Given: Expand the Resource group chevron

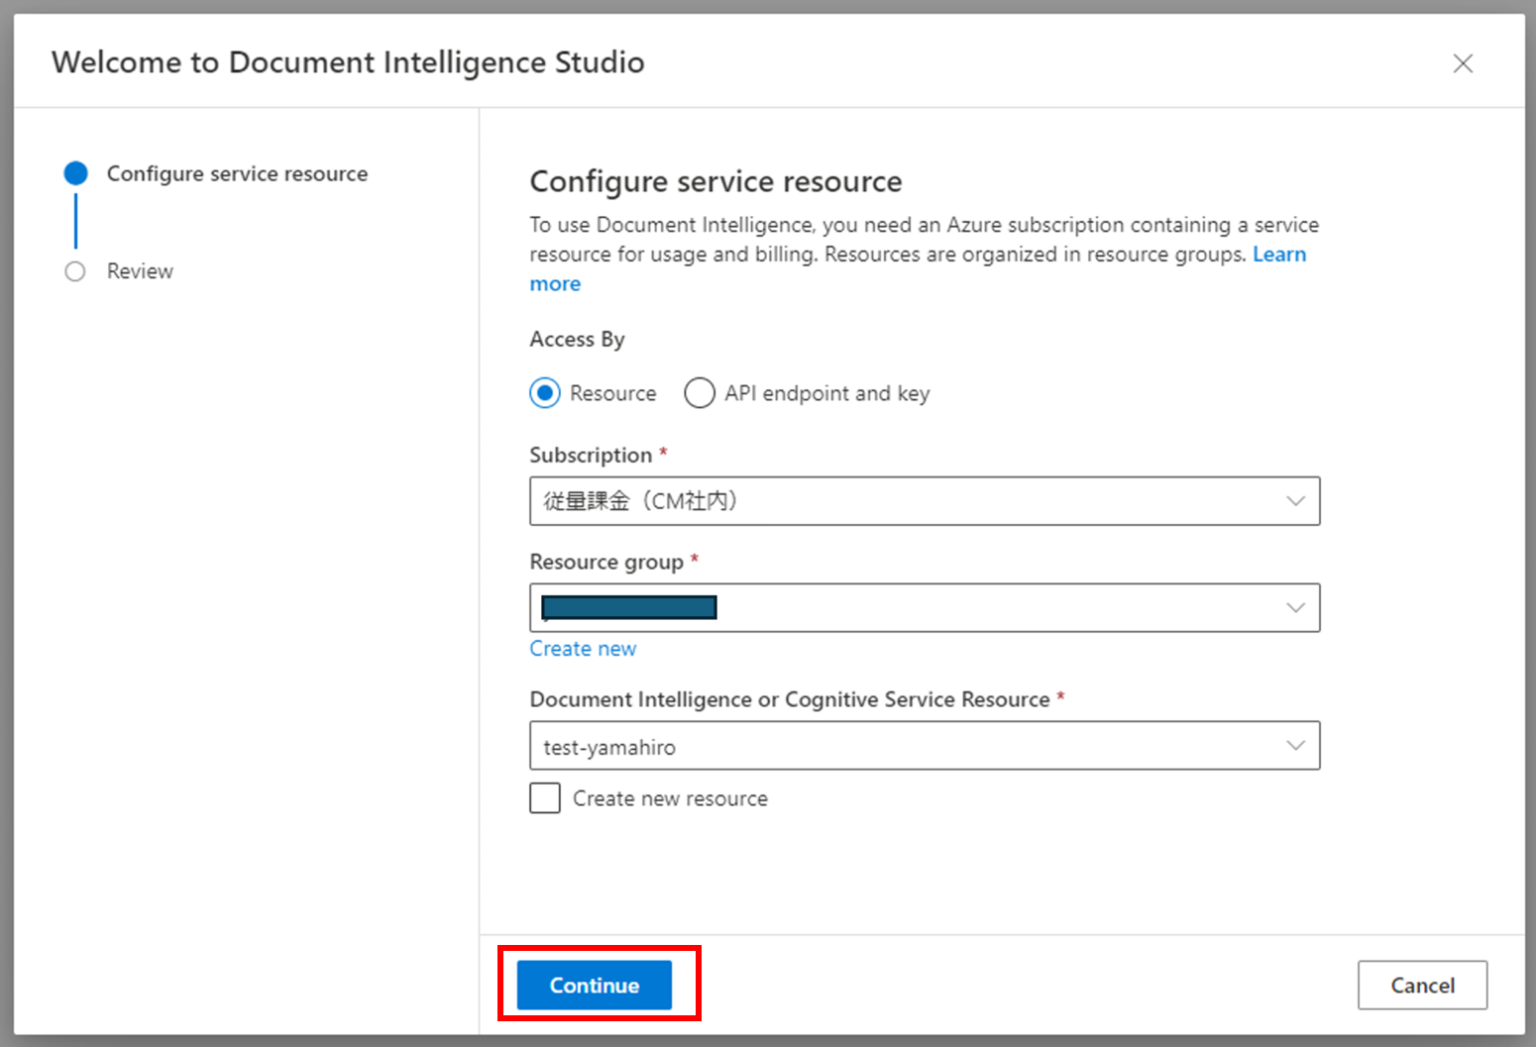Looking at the screenshot, I should 1296,607.
